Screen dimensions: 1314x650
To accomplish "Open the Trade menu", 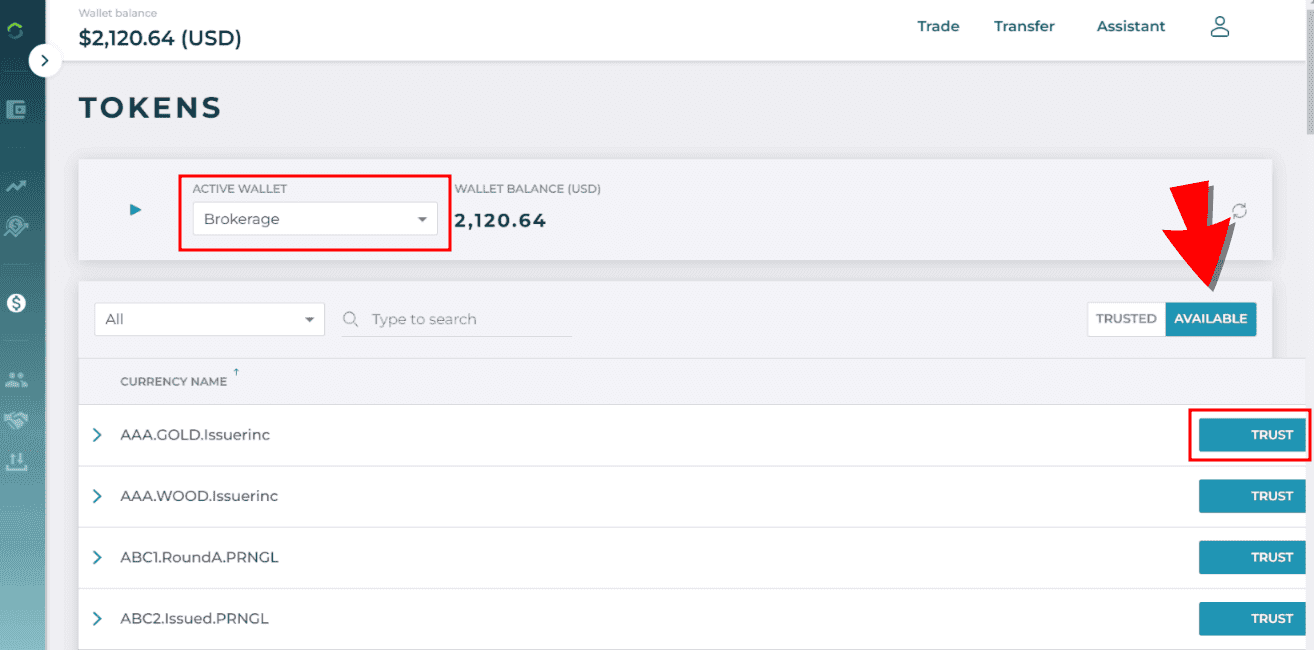I will (x=938, y=27).
